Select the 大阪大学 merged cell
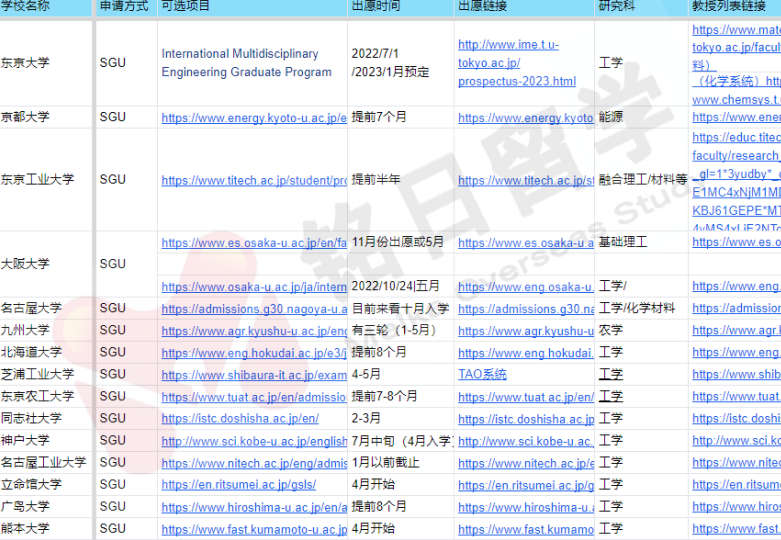Image resolution: width=781 pixels, height=540 pixels. pos(25,264)
